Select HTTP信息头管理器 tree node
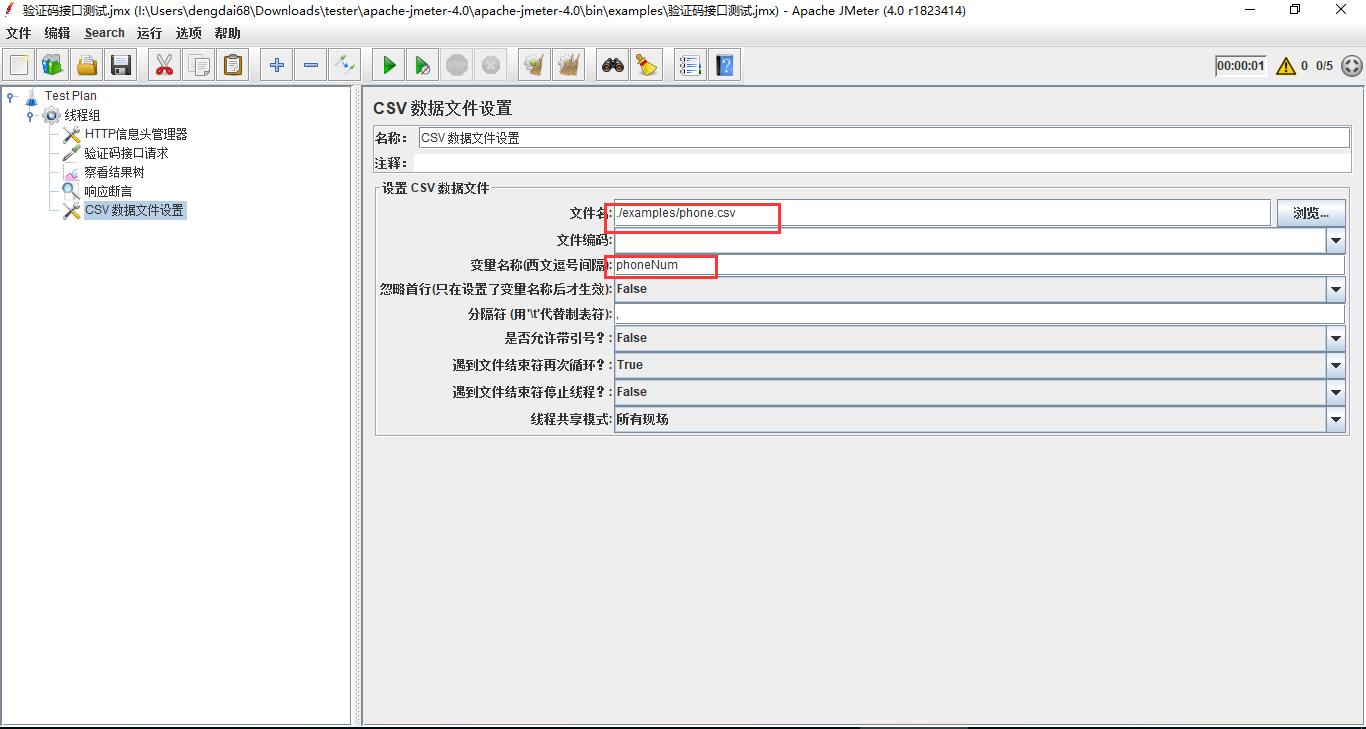This screenshot has width=1366, height=729. (x=135, y=134)
